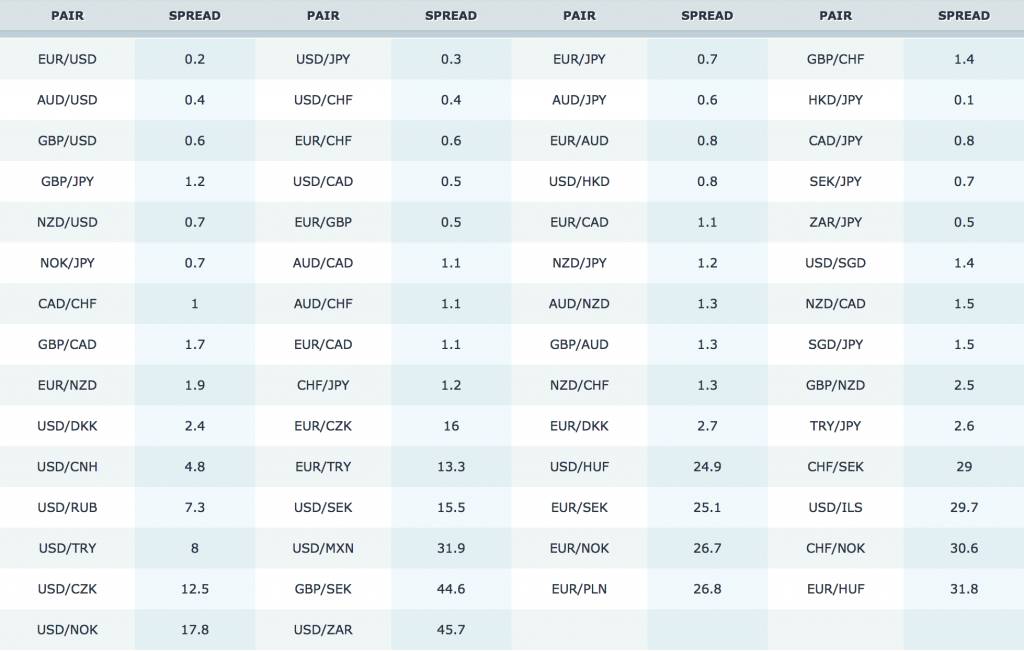This screenshot has width=1024, height=651.
Task: Click the USD/ZAR pair cell
Action: (323, 630)
